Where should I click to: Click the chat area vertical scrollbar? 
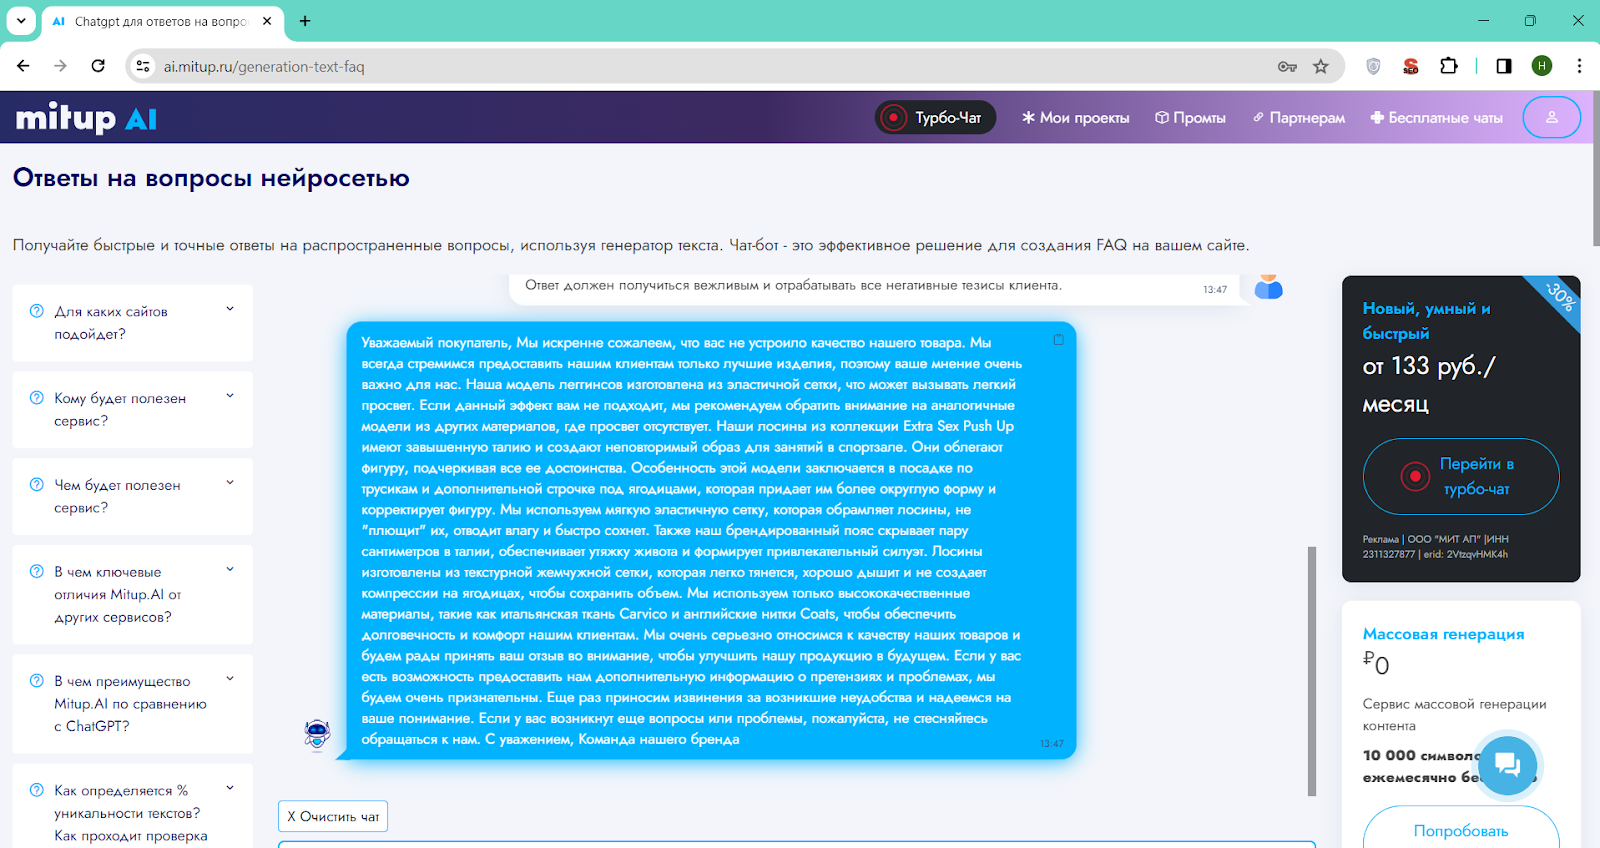[x=1311, y=670]
